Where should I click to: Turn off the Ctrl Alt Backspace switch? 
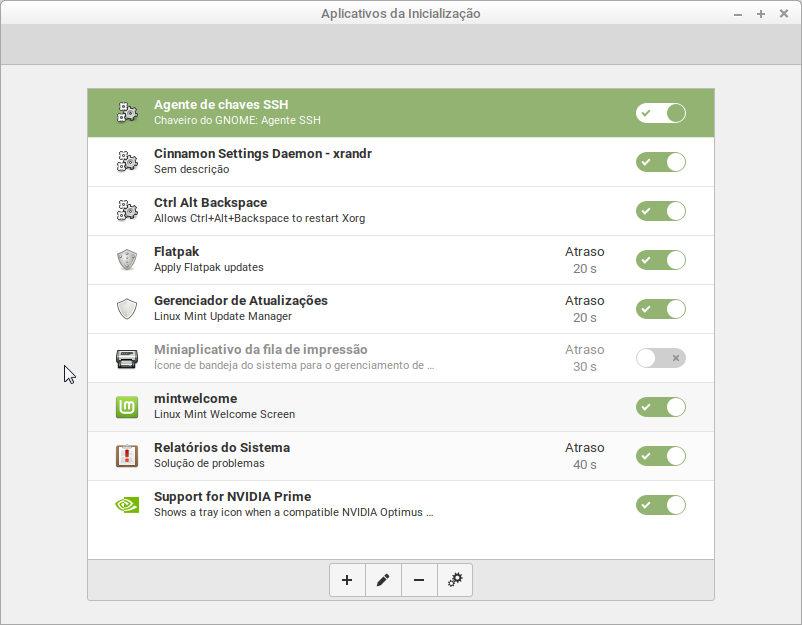coord(661,211)
